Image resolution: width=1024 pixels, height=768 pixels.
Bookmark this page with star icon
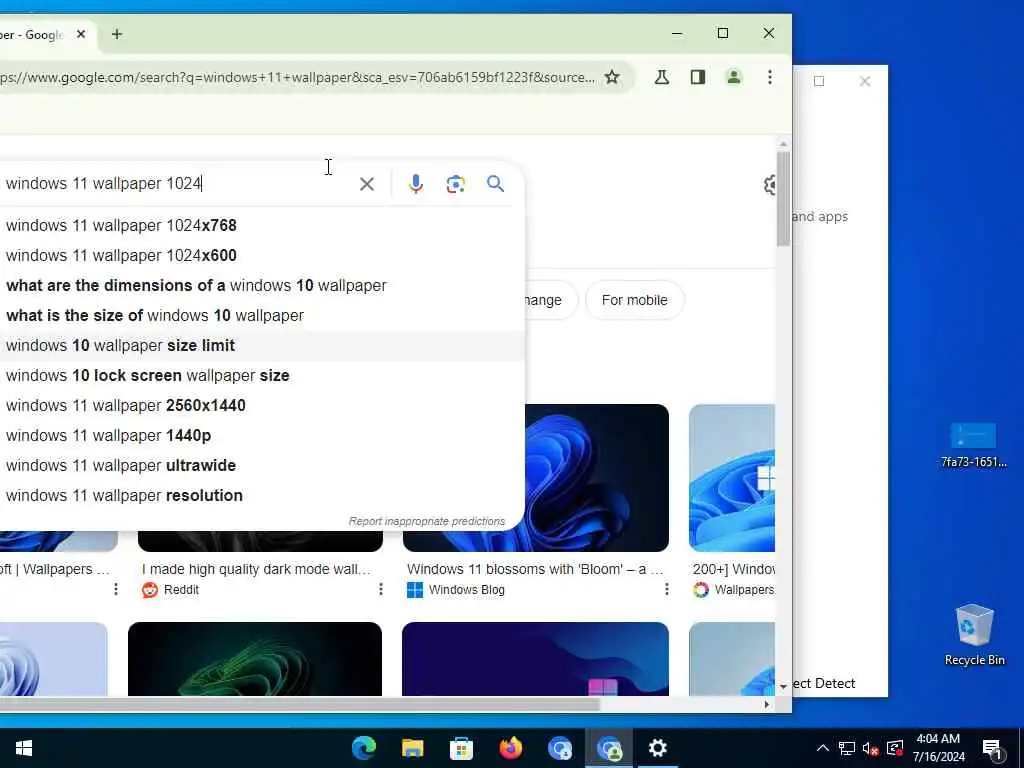[611, 77]
